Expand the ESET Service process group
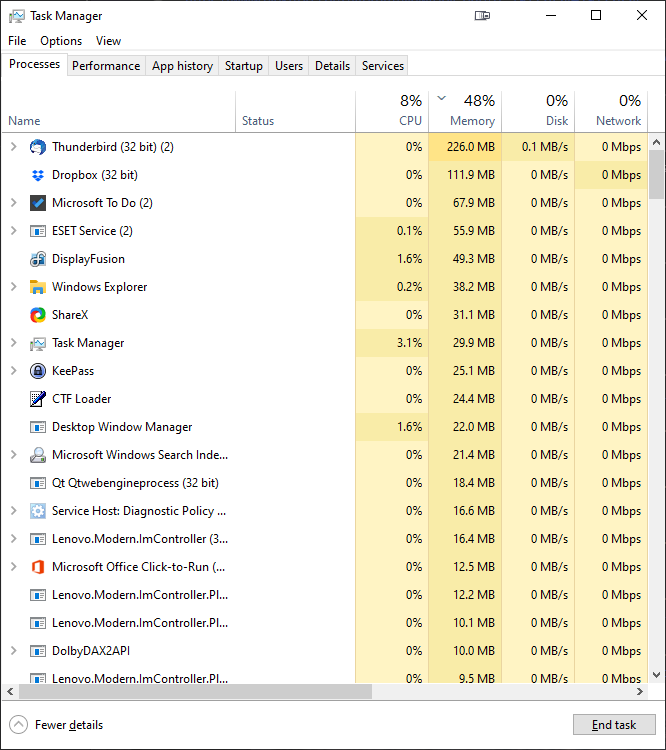This screenshot has width=666, height=750. [14, 231]
